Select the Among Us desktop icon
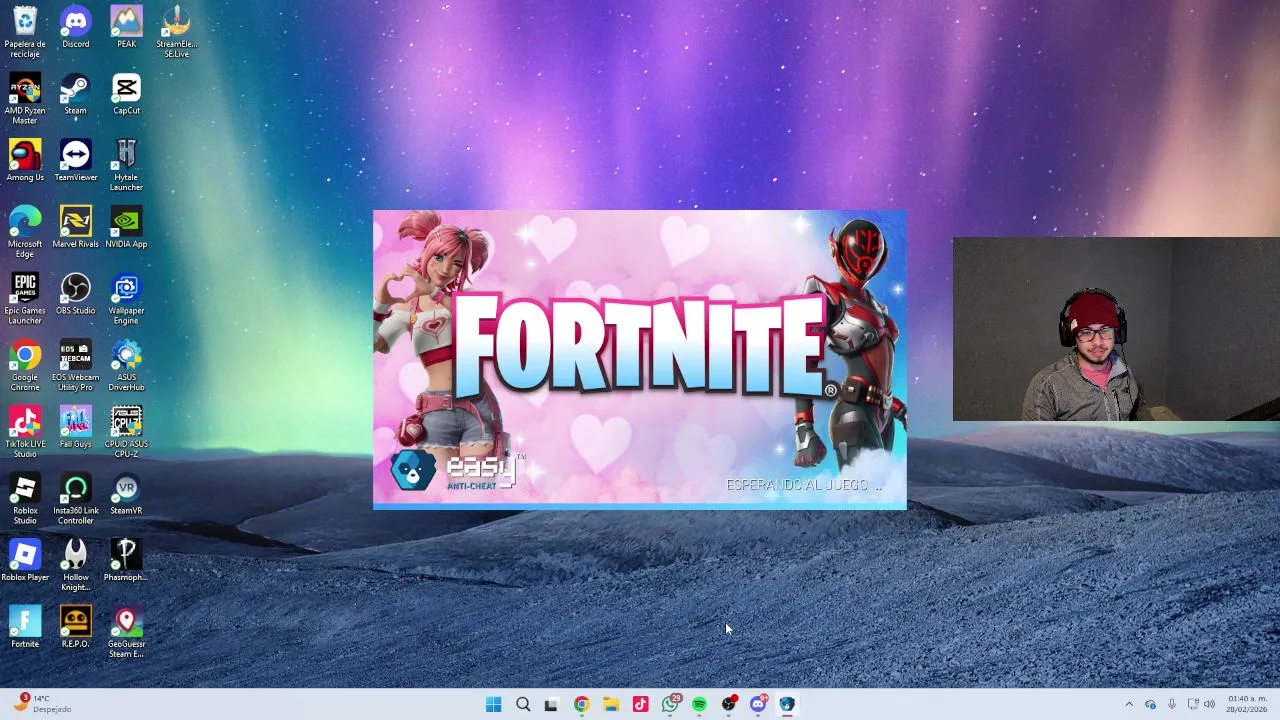This screenshot has height=720, width=1280. coord(25,161)
